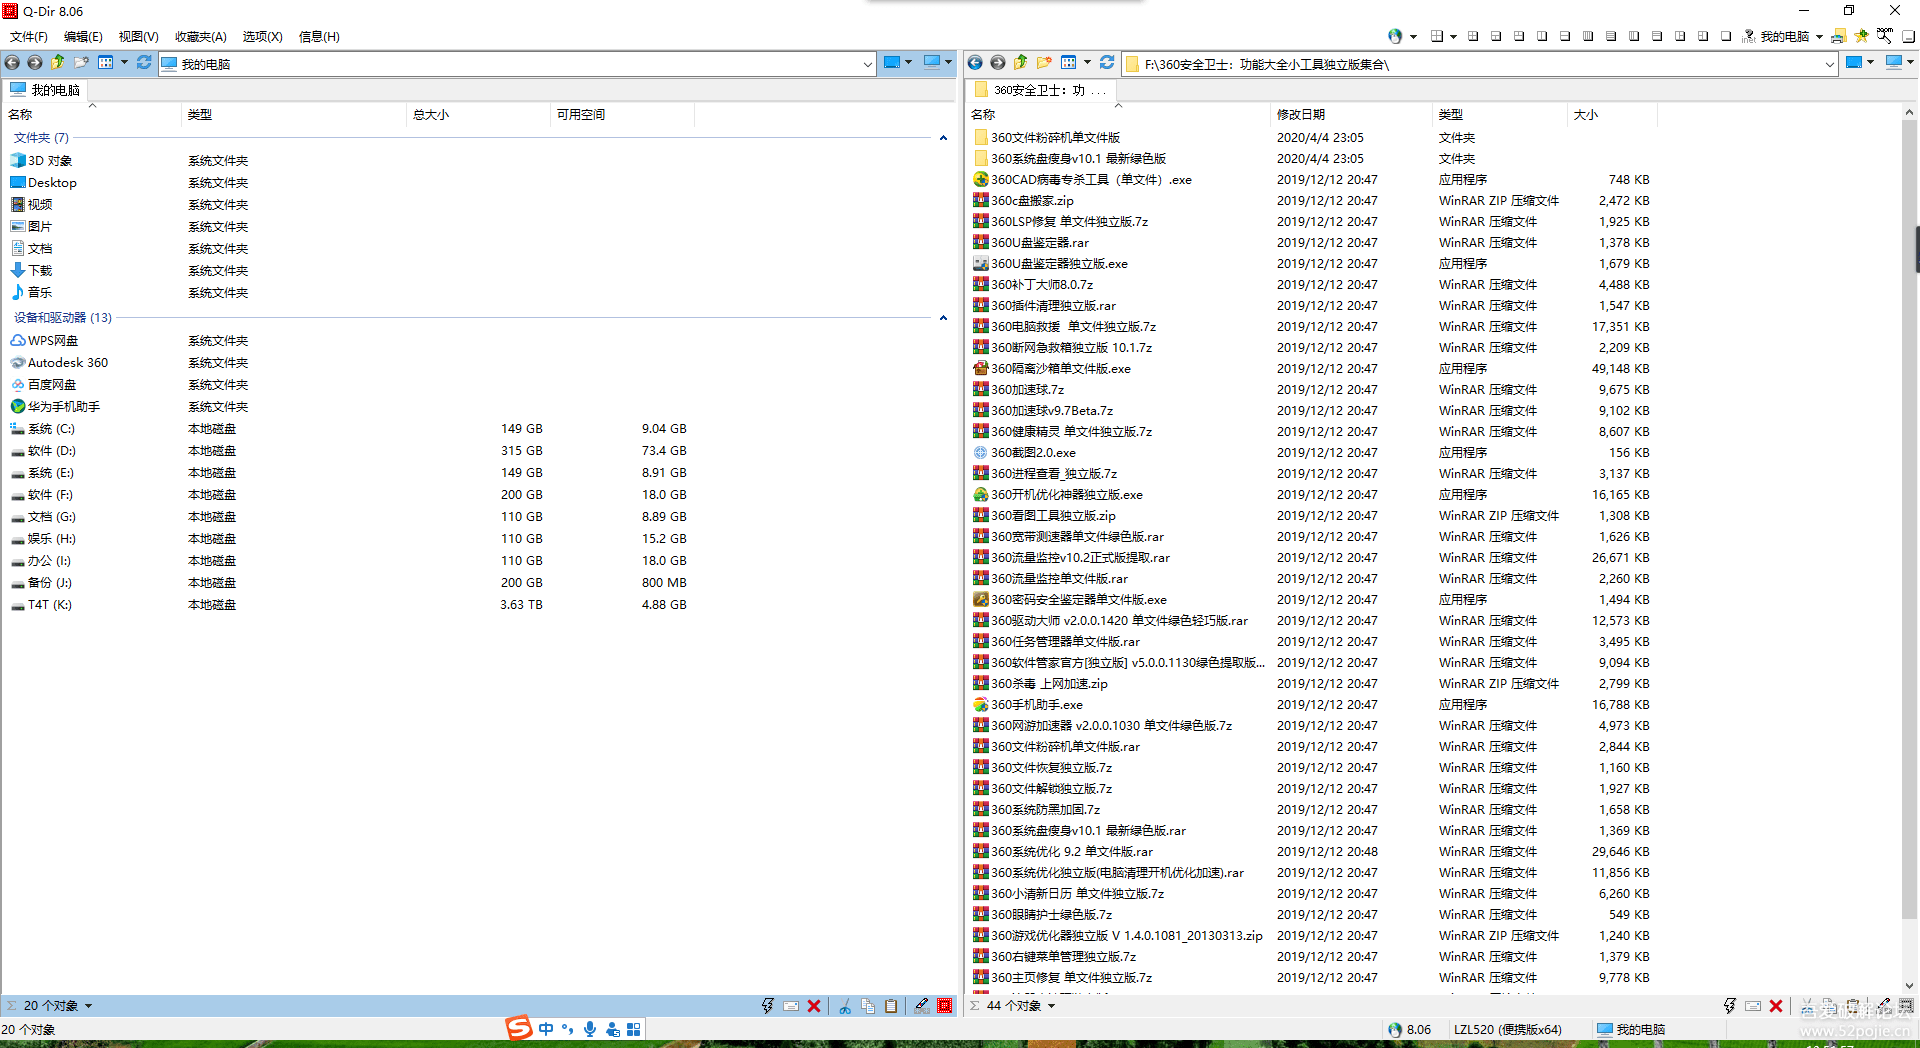Image resolution: width=1920 pixels, height=1048 pixels.
Task: Refresh the right pane folder listing
Action: (1107, 63)
